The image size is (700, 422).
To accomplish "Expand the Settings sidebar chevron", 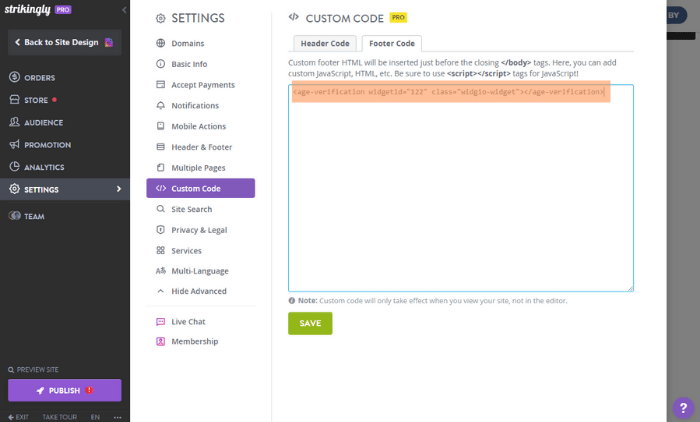I will (119, 189).
